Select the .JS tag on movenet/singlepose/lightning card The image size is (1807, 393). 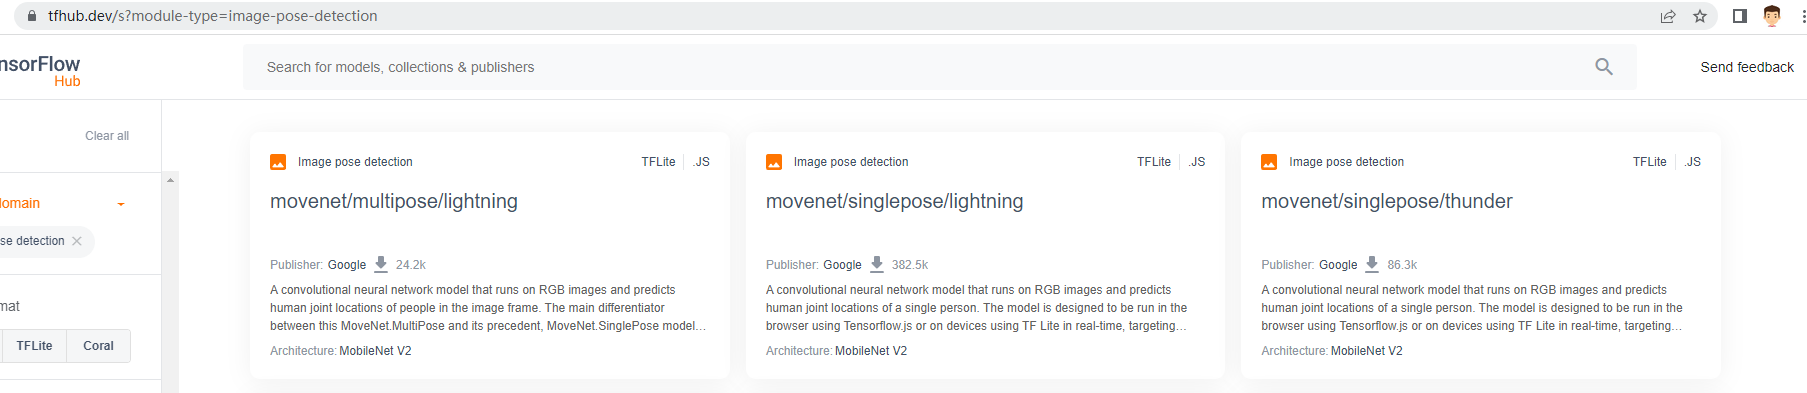[1197, 162]
